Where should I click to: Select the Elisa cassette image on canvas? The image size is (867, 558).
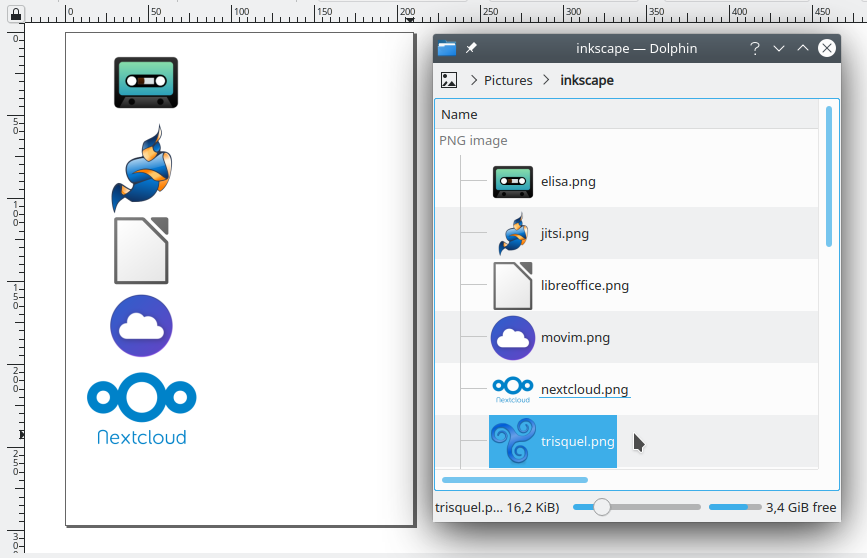pos(146,82)
